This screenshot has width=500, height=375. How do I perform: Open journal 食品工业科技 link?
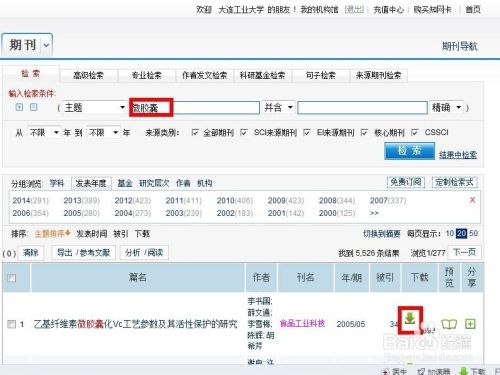click(302, 323)
